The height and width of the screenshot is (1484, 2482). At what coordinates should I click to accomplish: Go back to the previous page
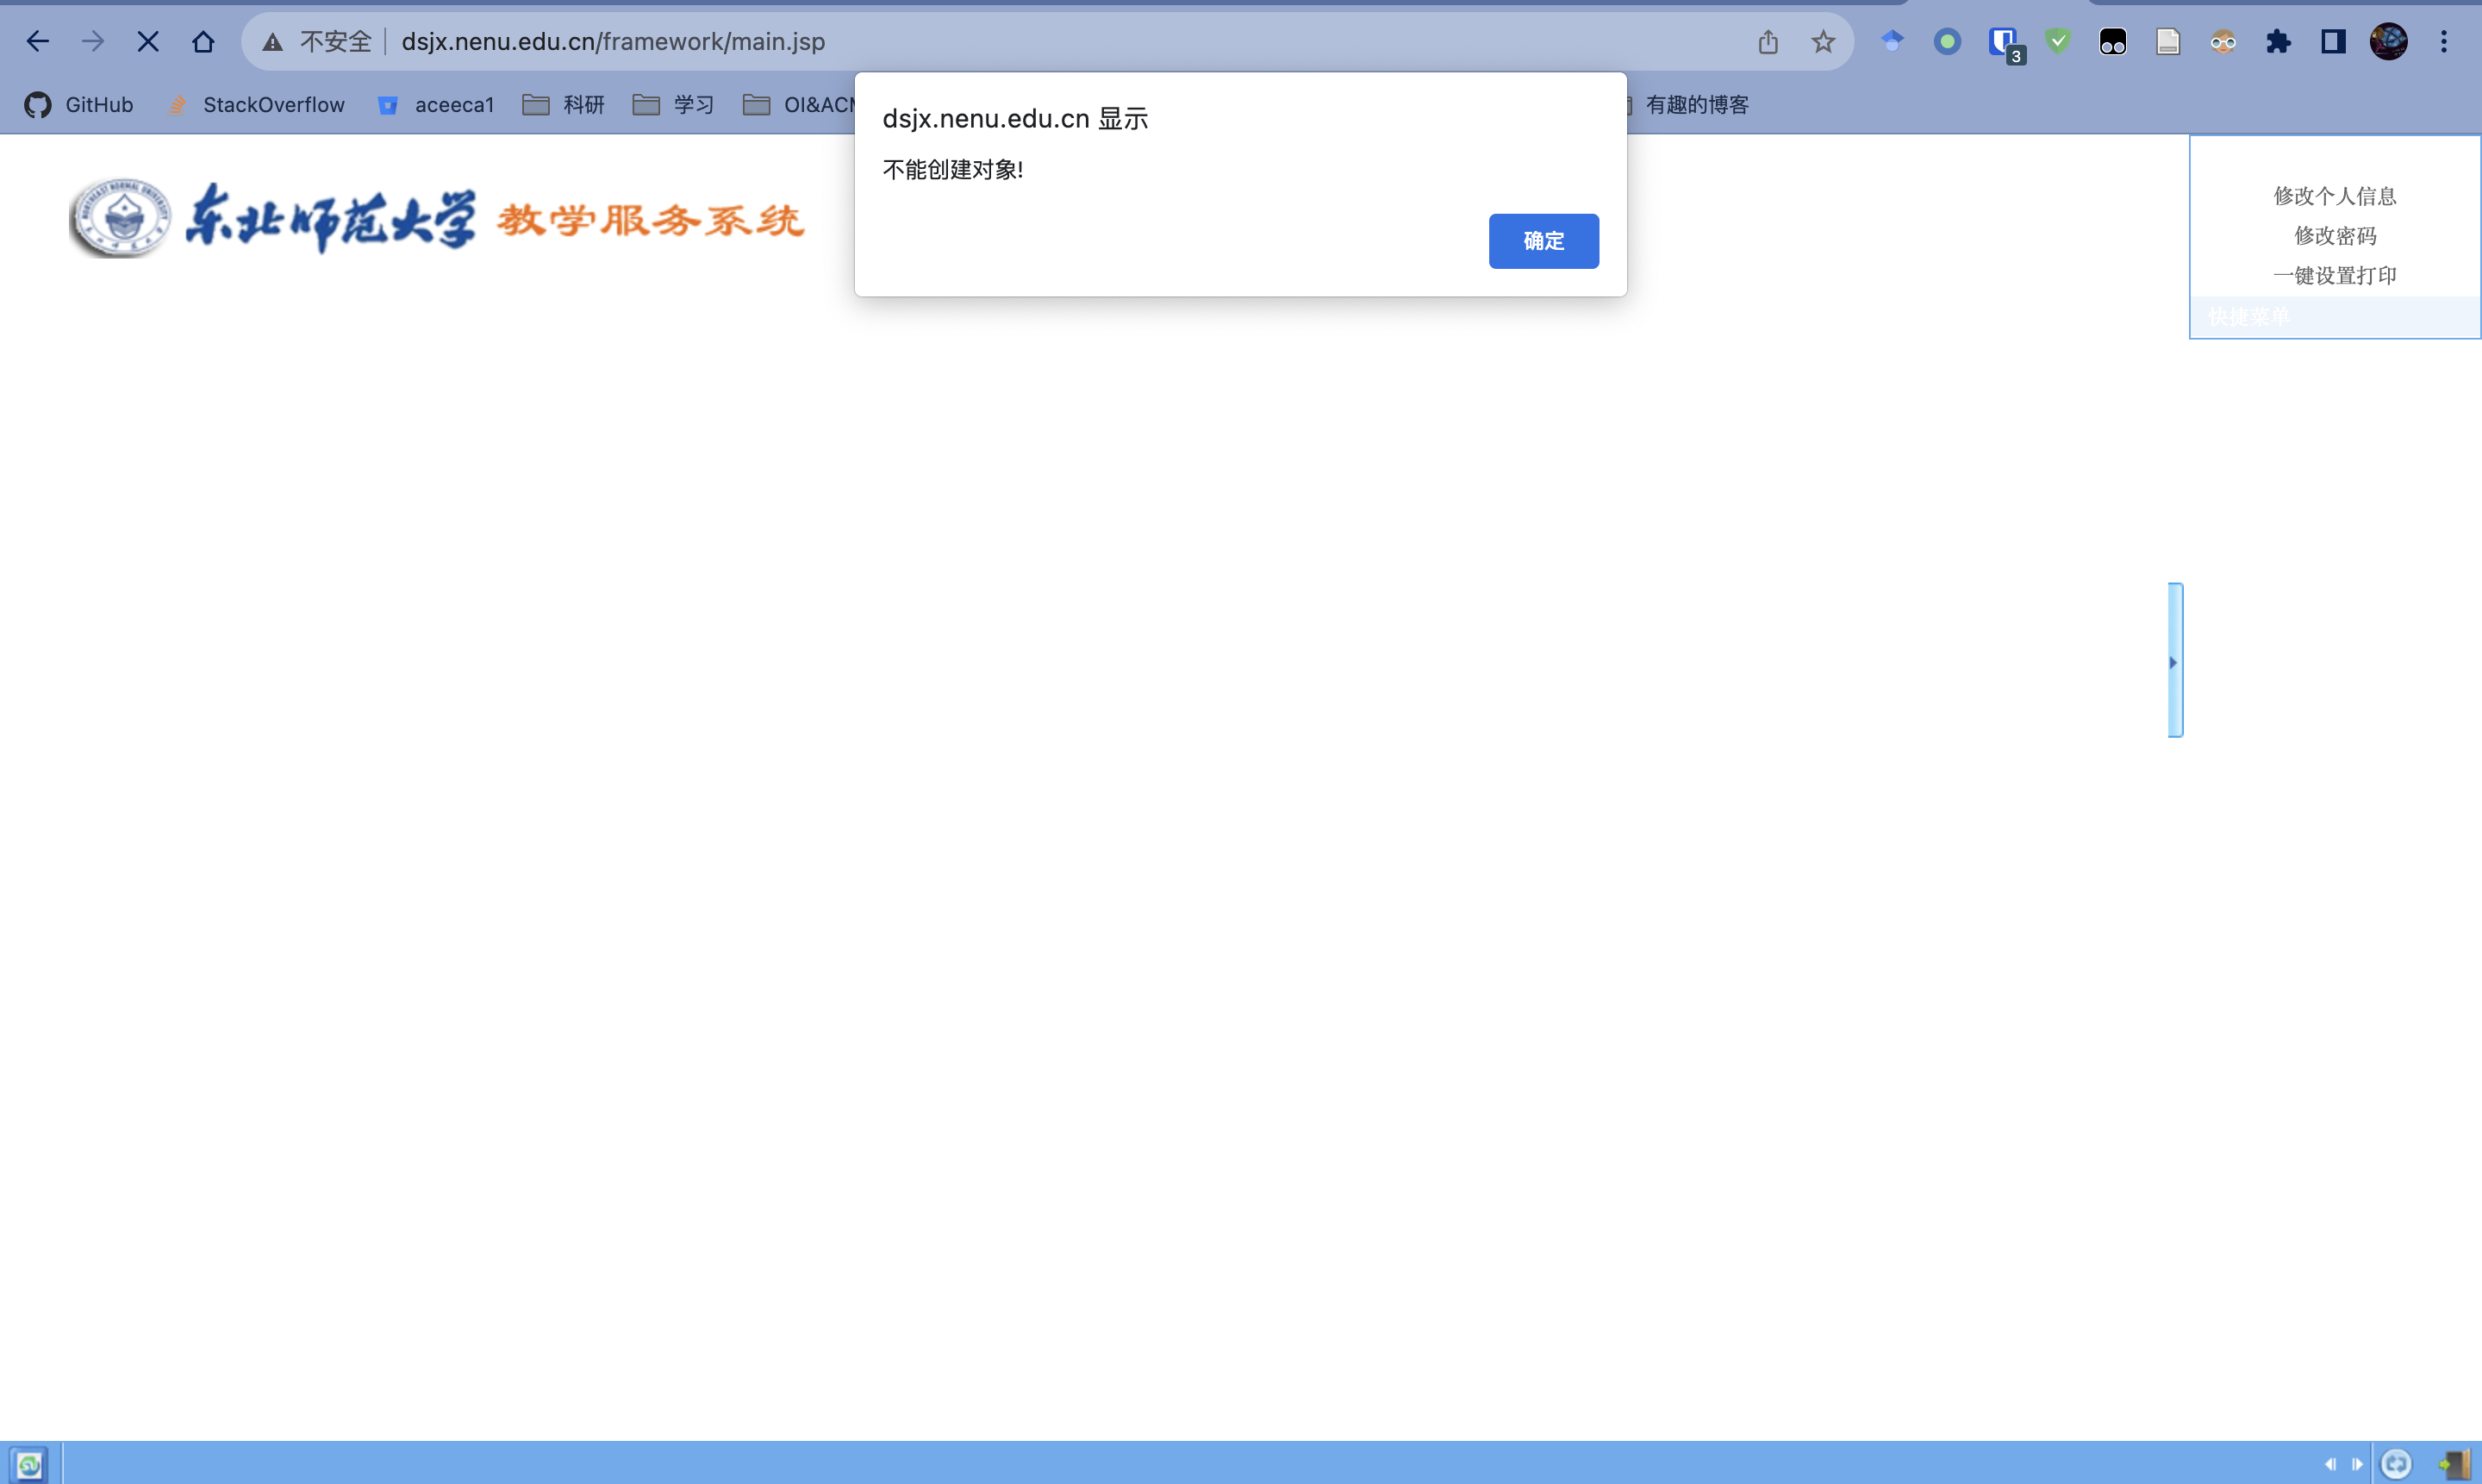38,41
